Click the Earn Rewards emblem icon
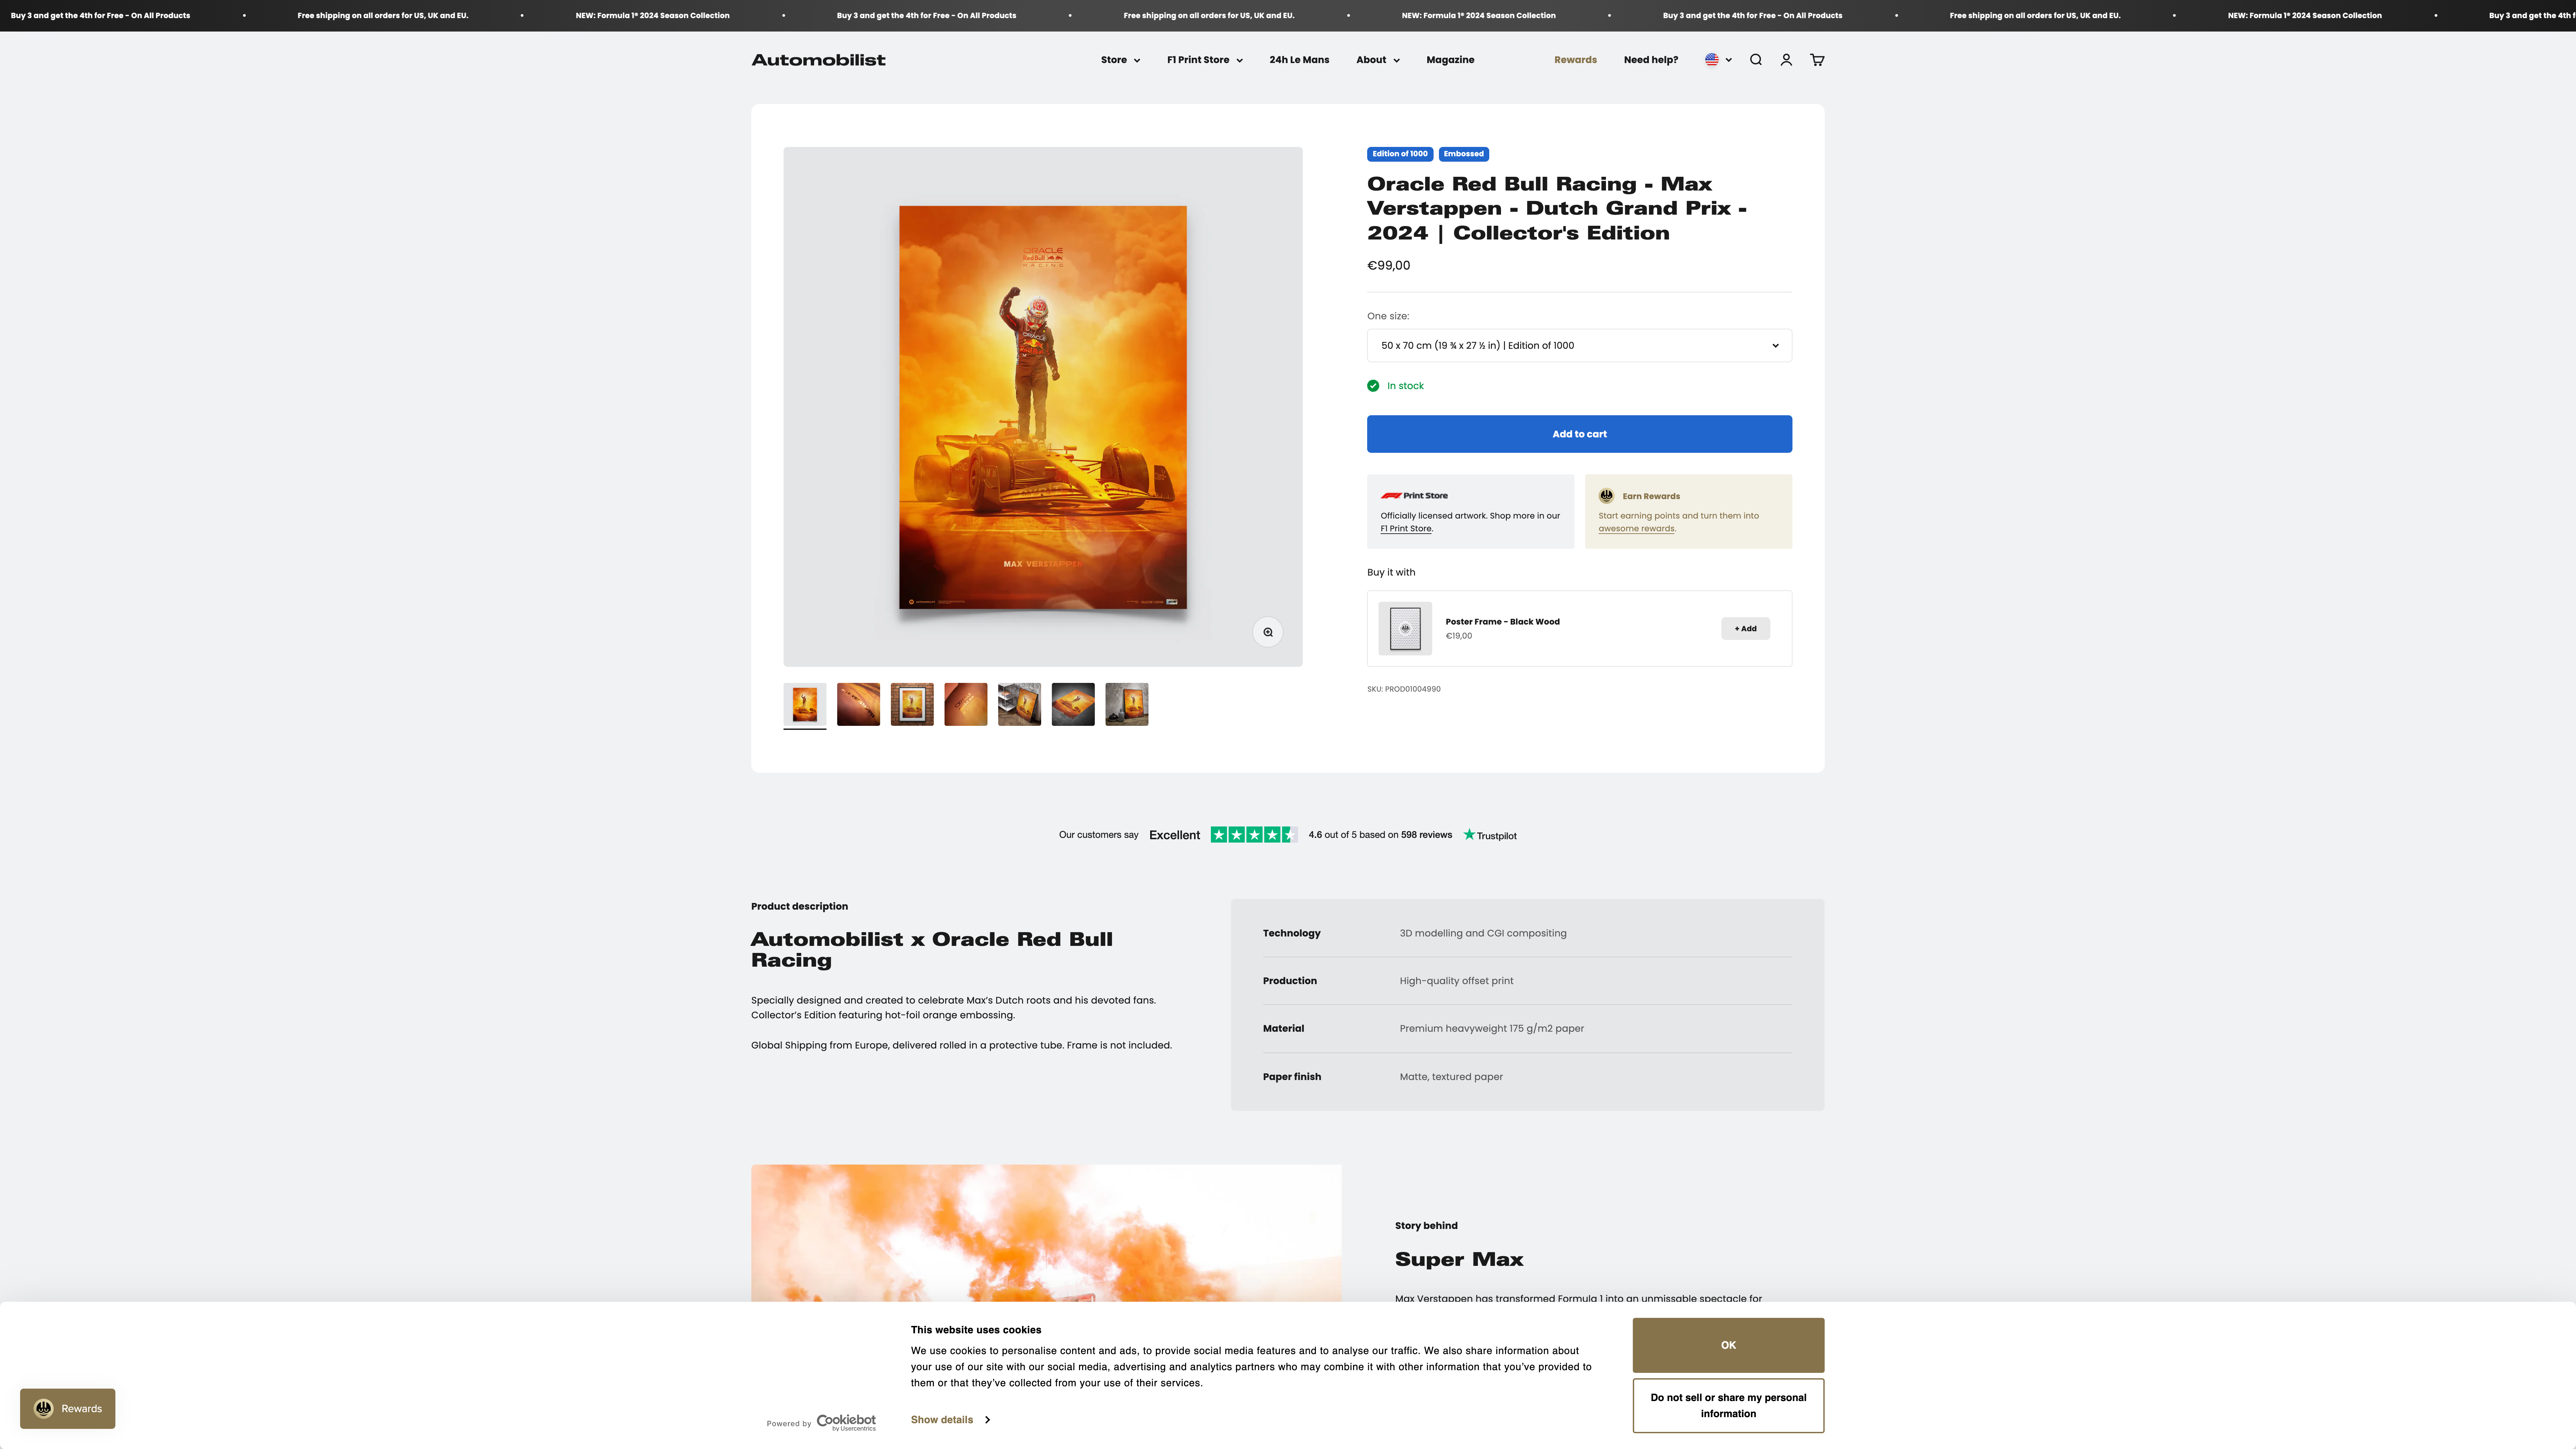 coord(1606,496)
